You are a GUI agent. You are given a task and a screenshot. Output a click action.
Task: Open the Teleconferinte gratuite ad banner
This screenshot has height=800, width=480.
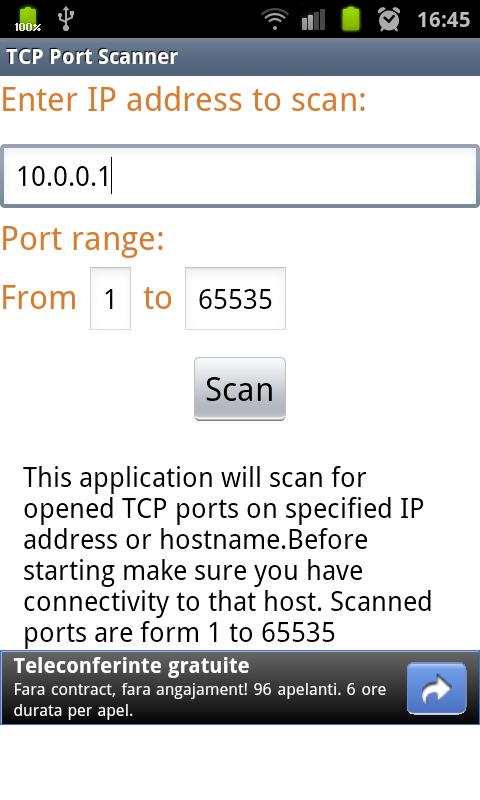[x=240, y=687]
